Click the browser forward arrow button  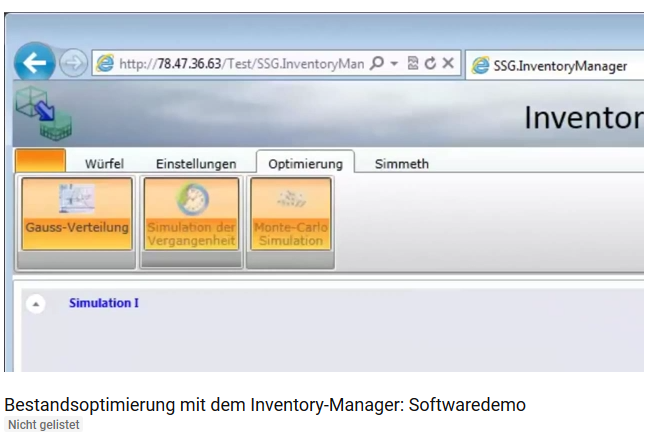[x=74, y=64]
